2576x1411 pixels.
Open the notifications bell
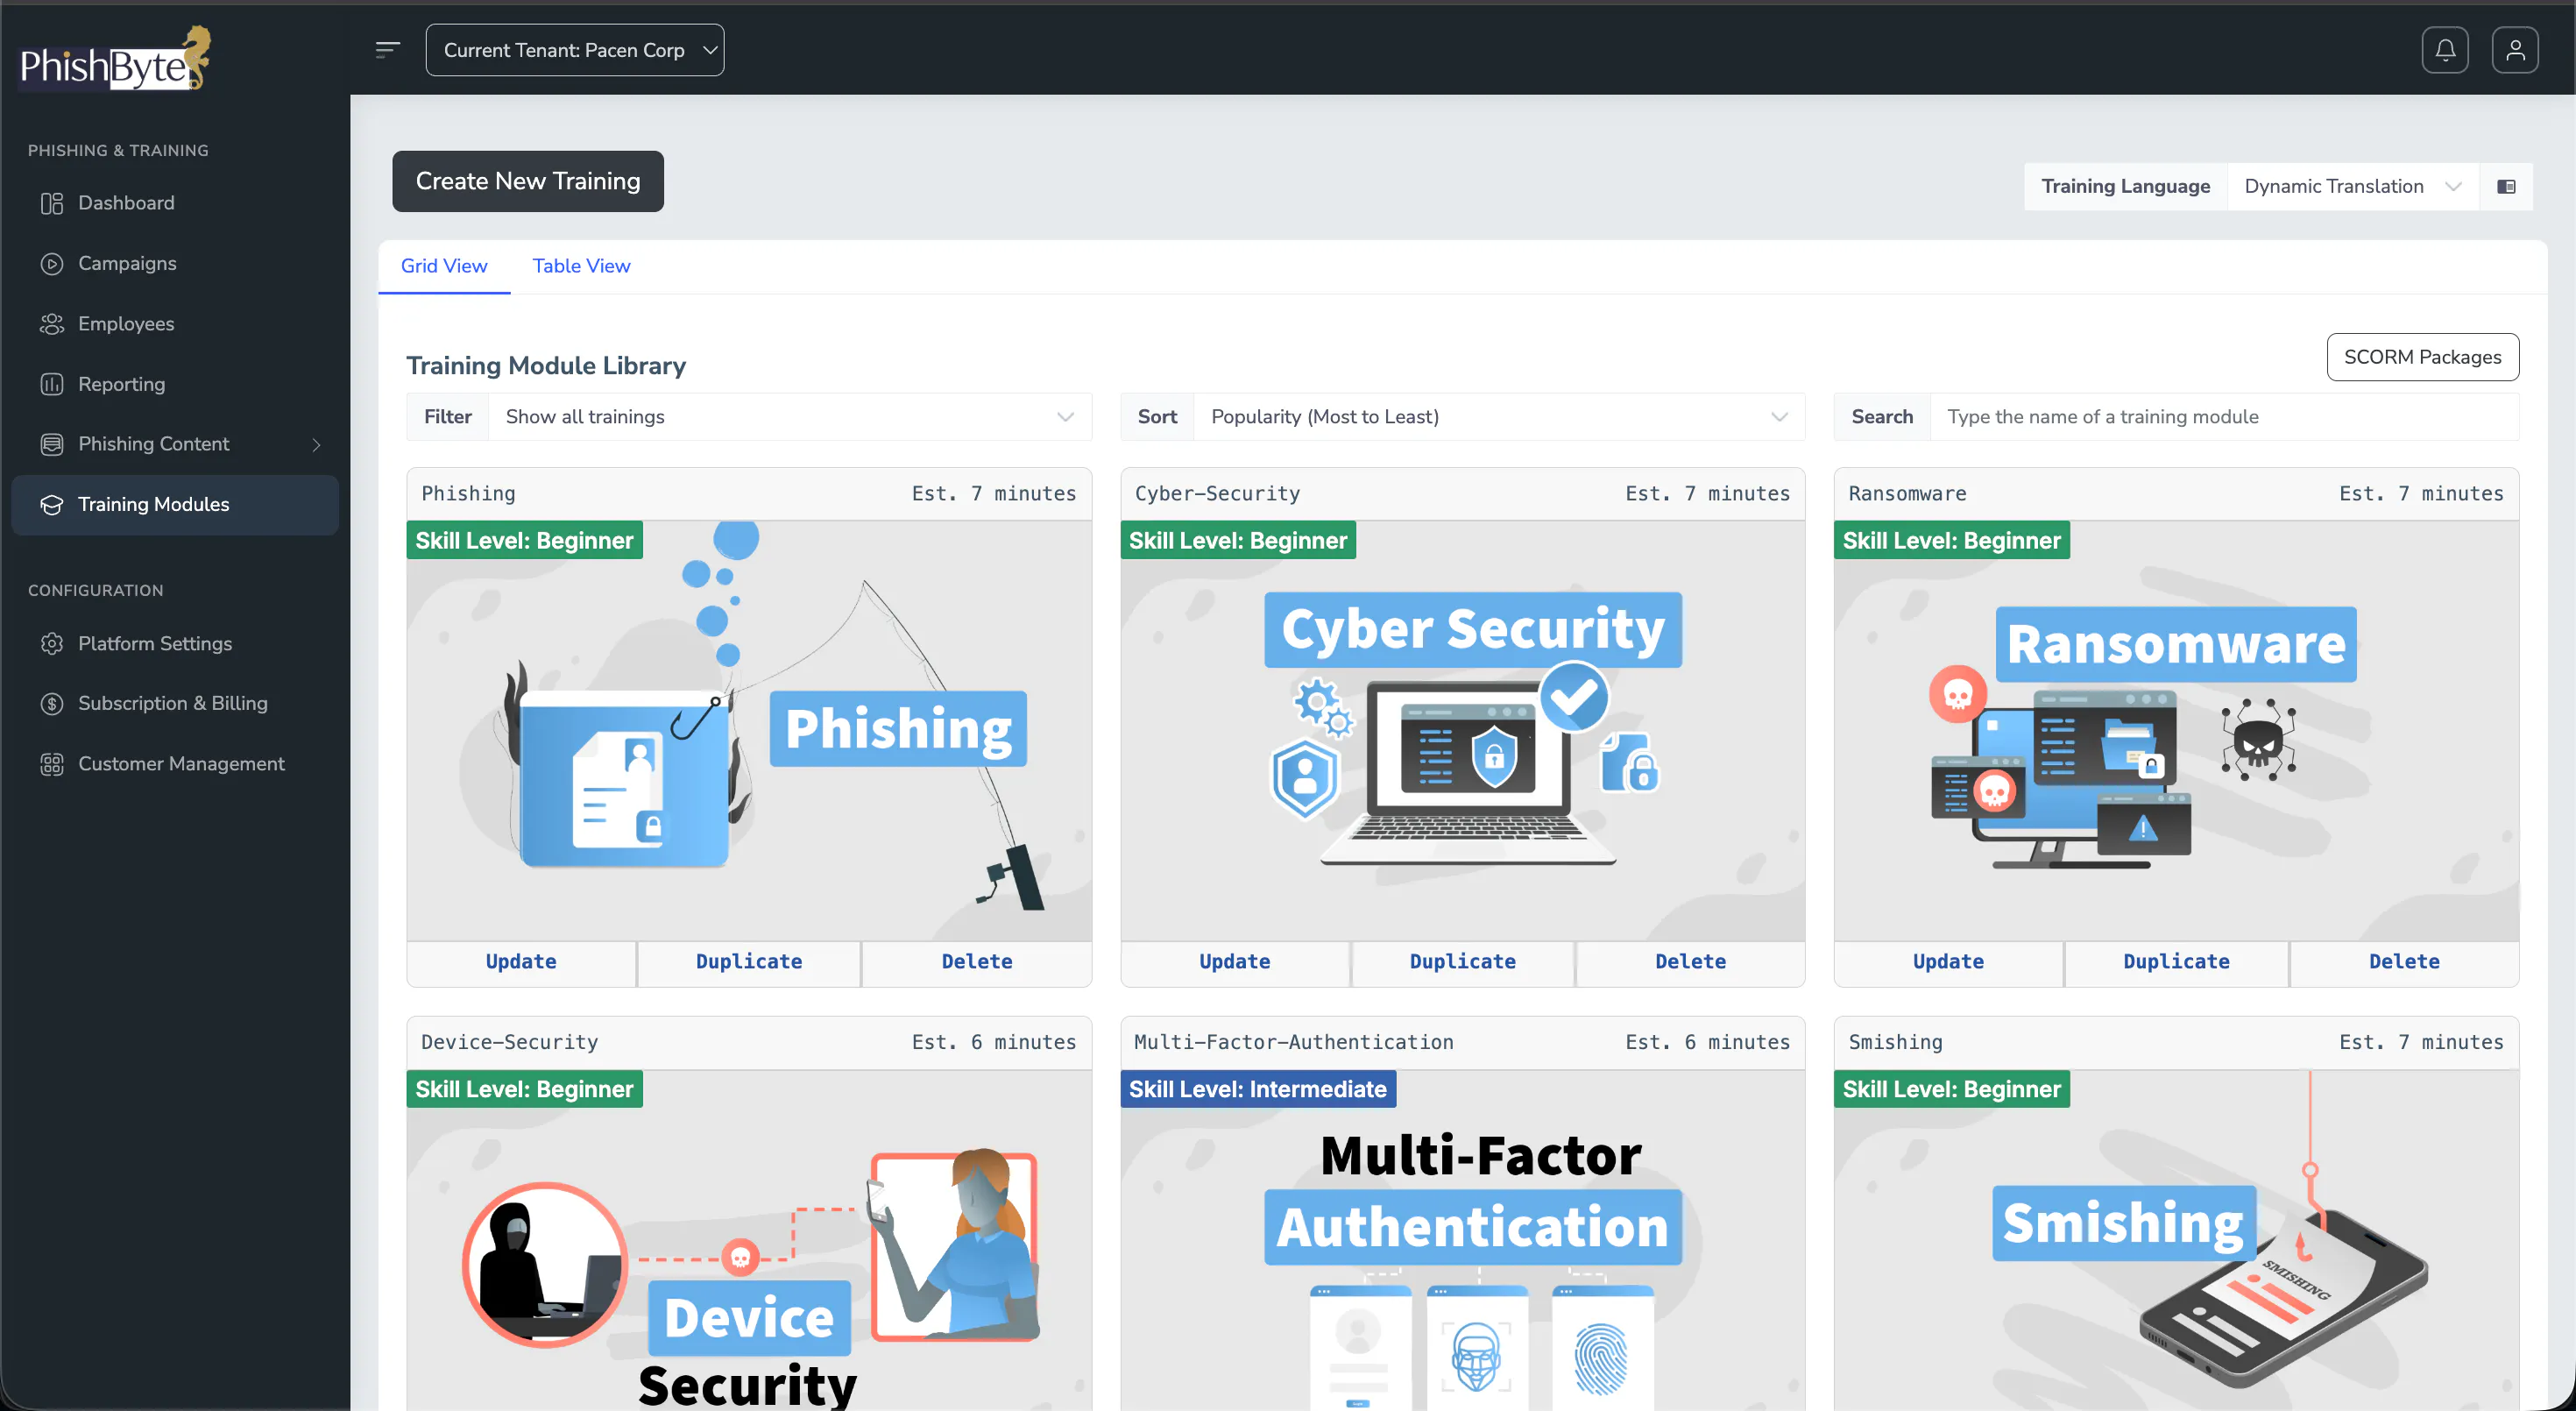click(x=2445, y=50)
